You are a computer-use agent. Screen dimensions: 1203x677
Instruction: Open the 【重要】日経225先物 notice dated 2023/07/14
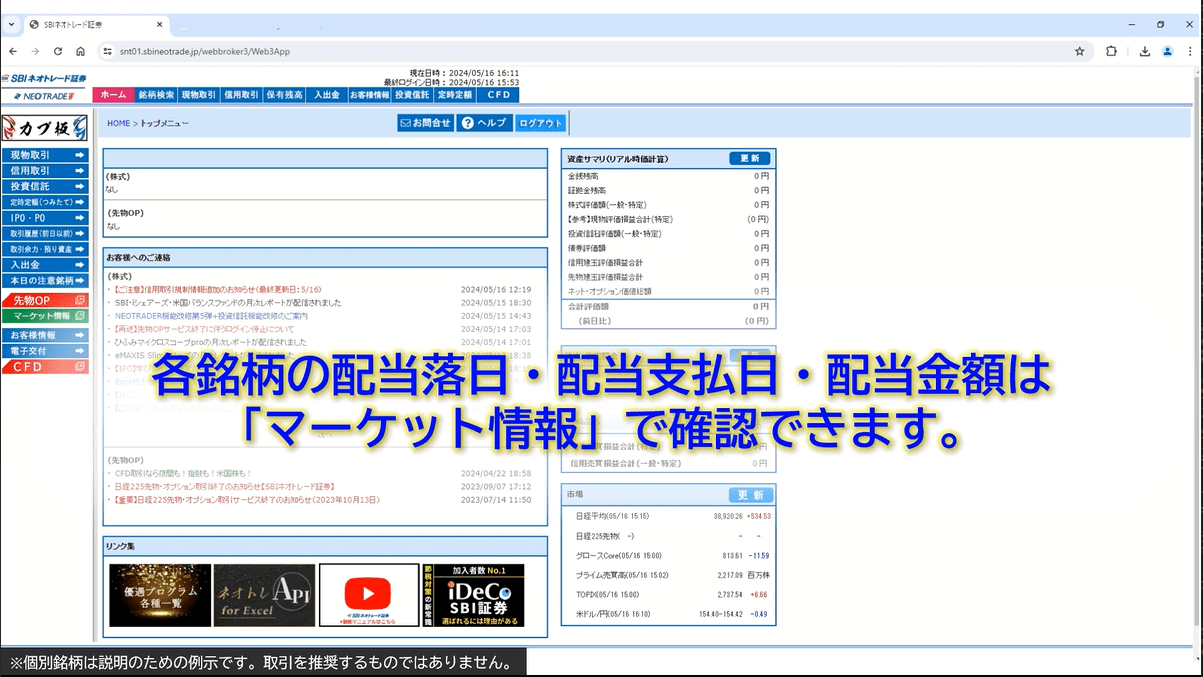click(x=246, y=499)
